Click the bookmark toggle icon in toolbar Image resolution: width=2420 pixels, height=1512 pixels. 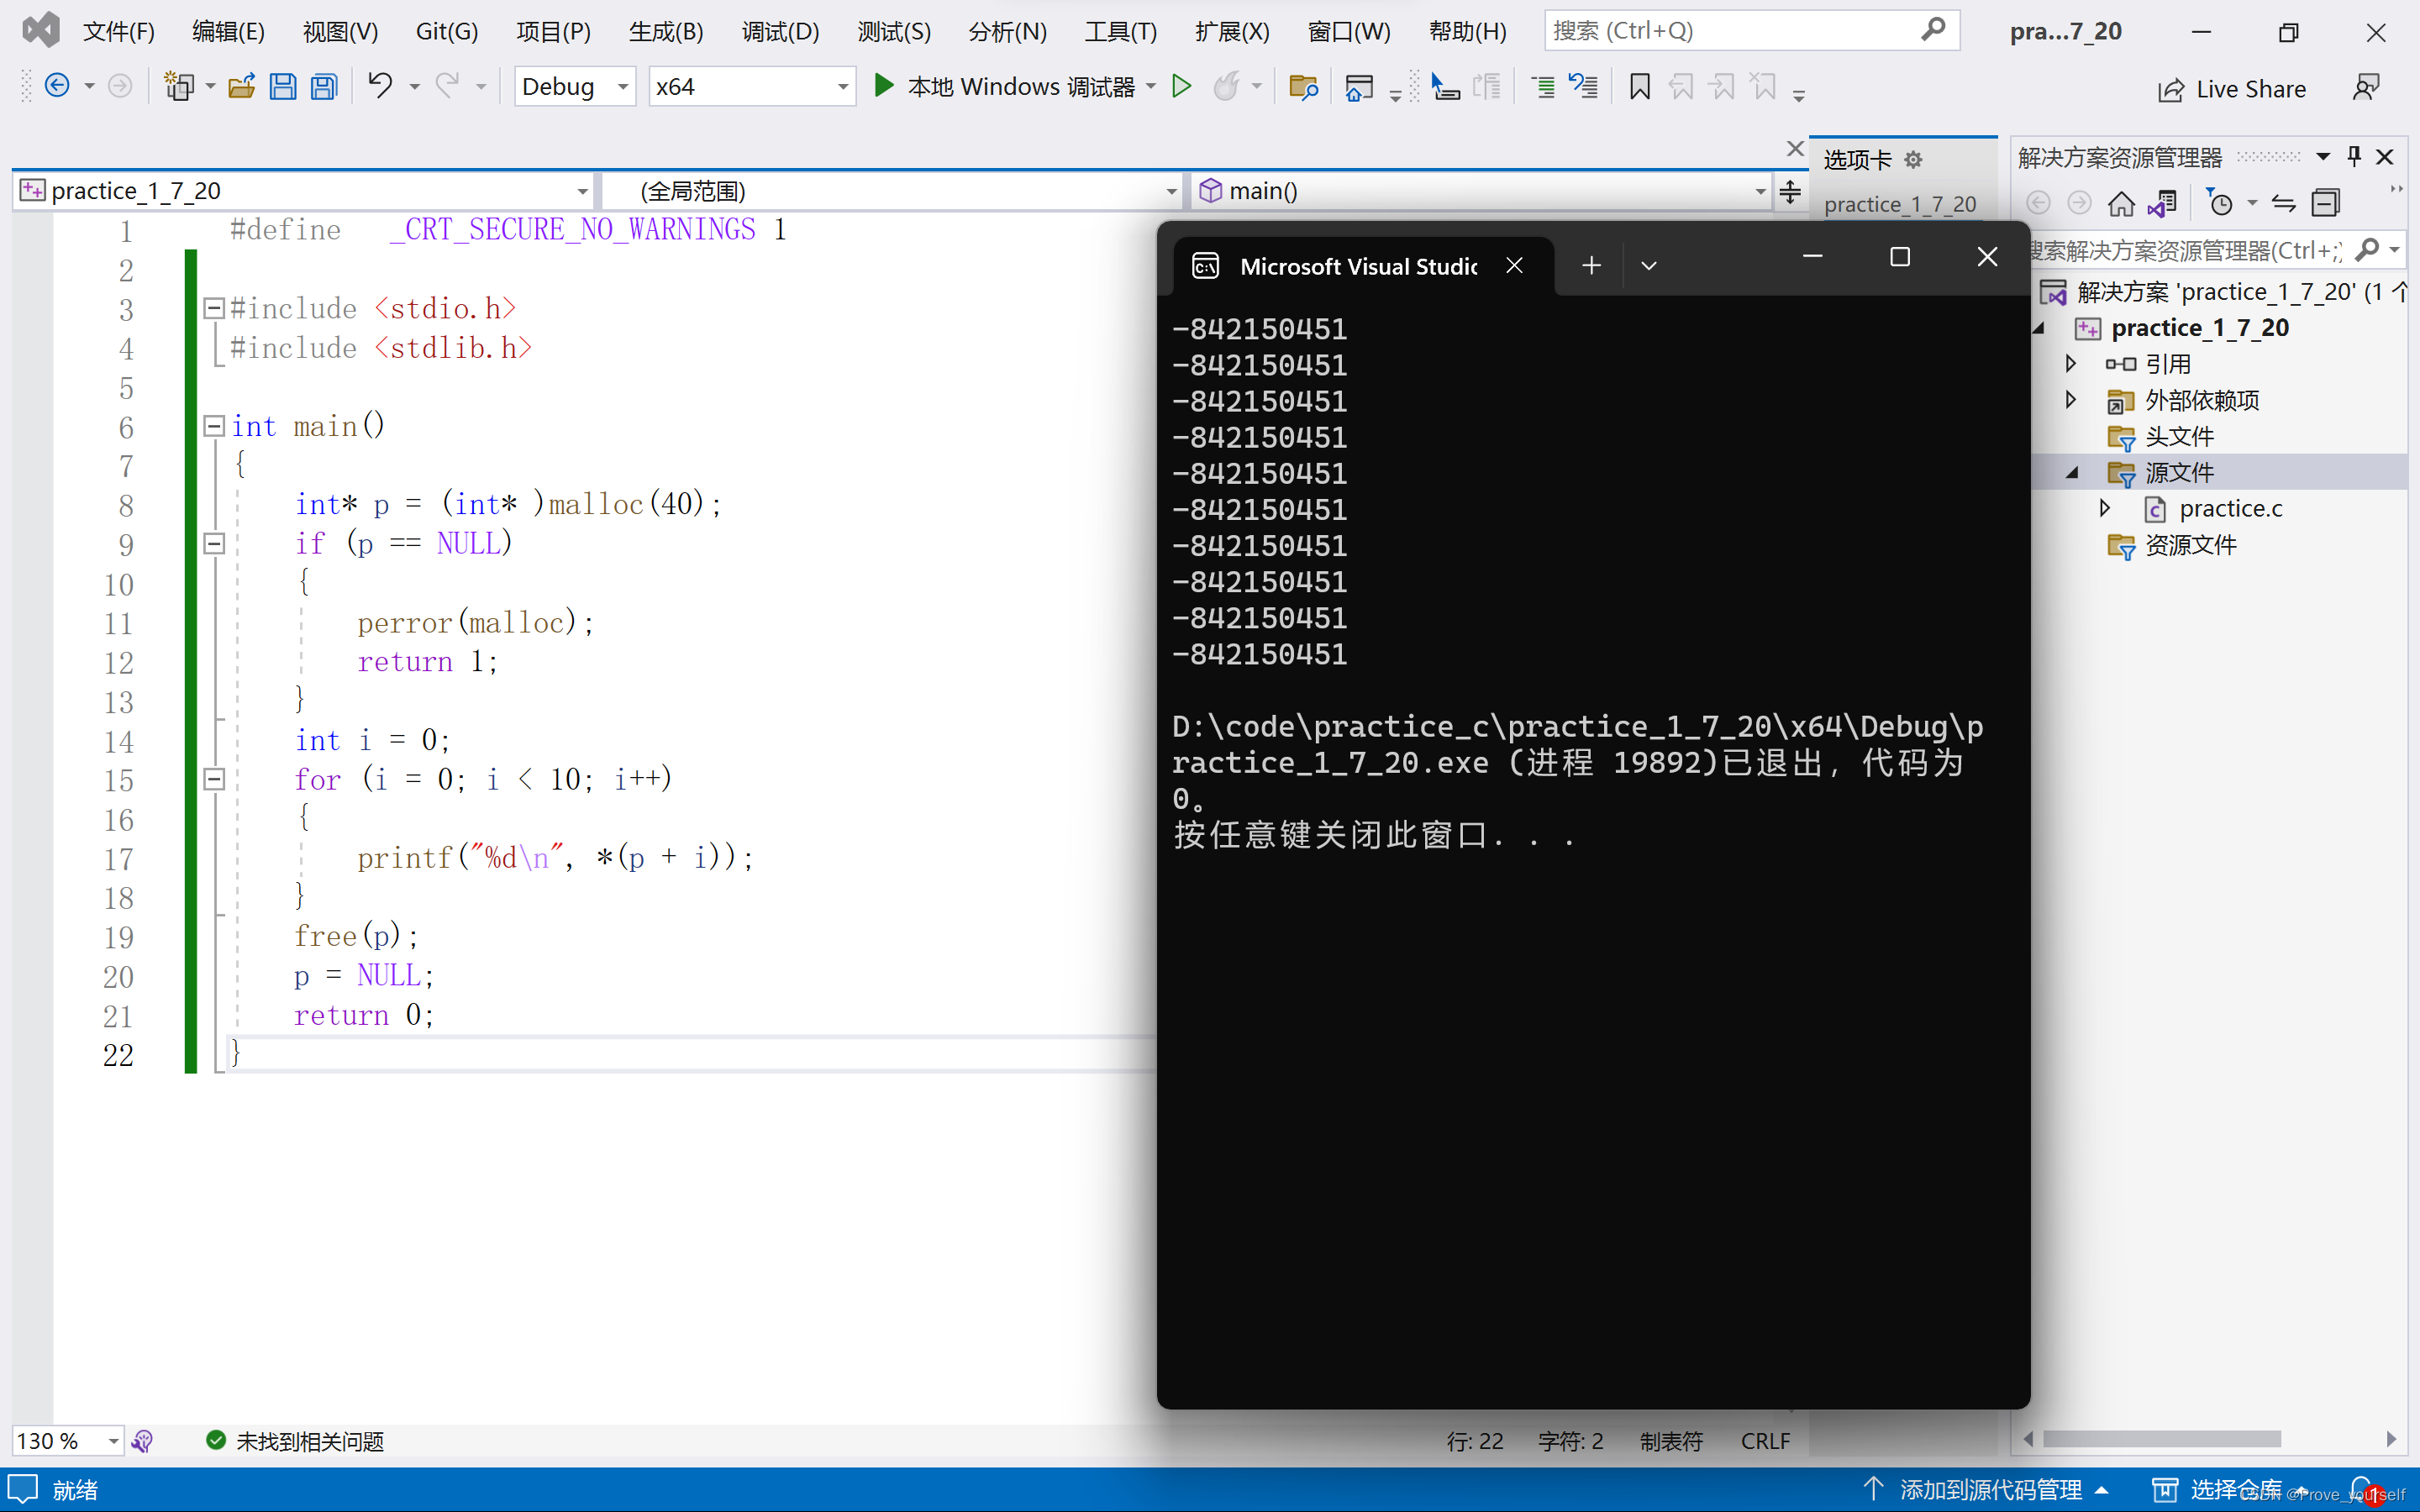(x=1639, y=87)
